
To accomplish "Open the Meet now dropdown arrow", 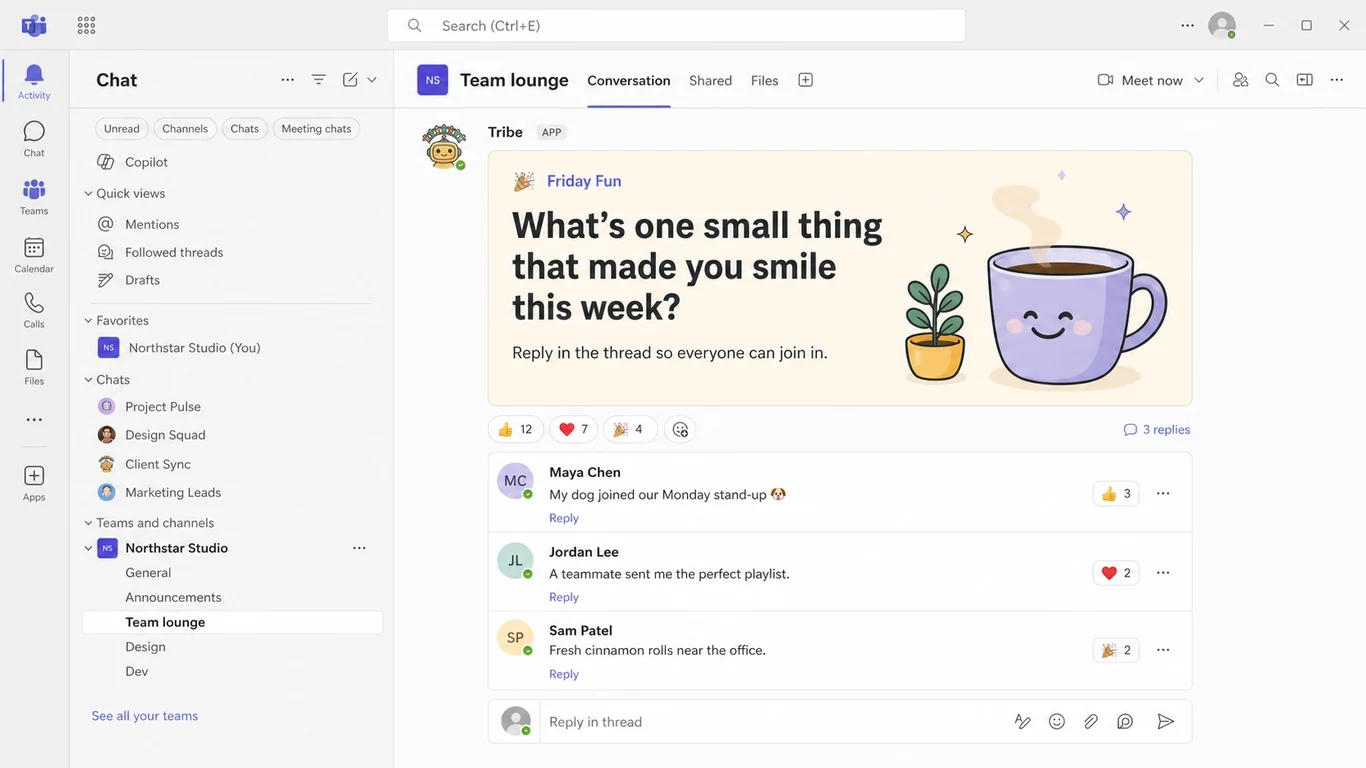I will point(1199,80).
